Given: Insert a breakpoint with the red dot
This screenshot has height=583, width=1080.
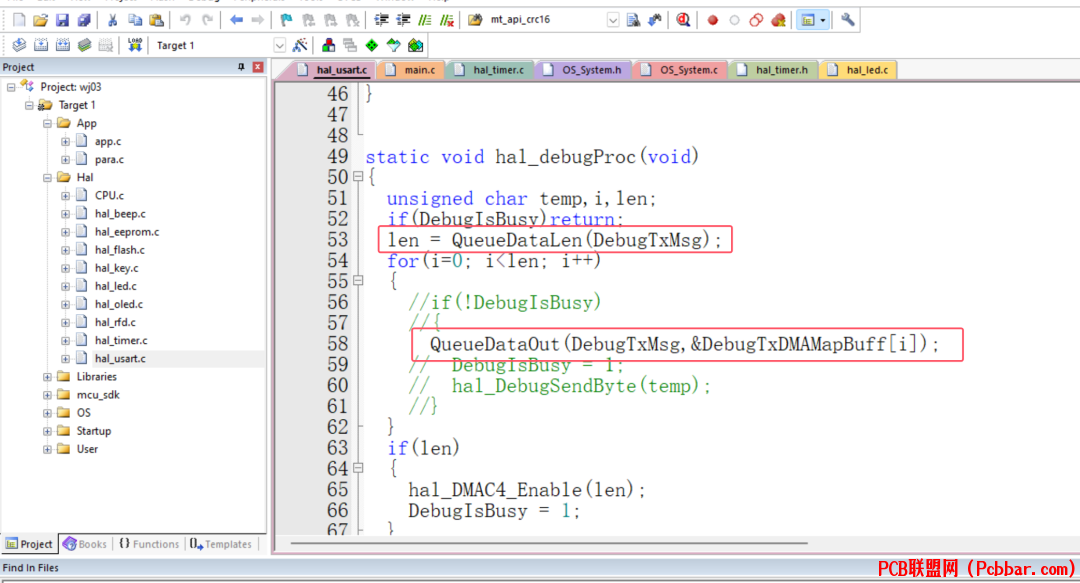Looking at the screenshot, I should point(713,20).
